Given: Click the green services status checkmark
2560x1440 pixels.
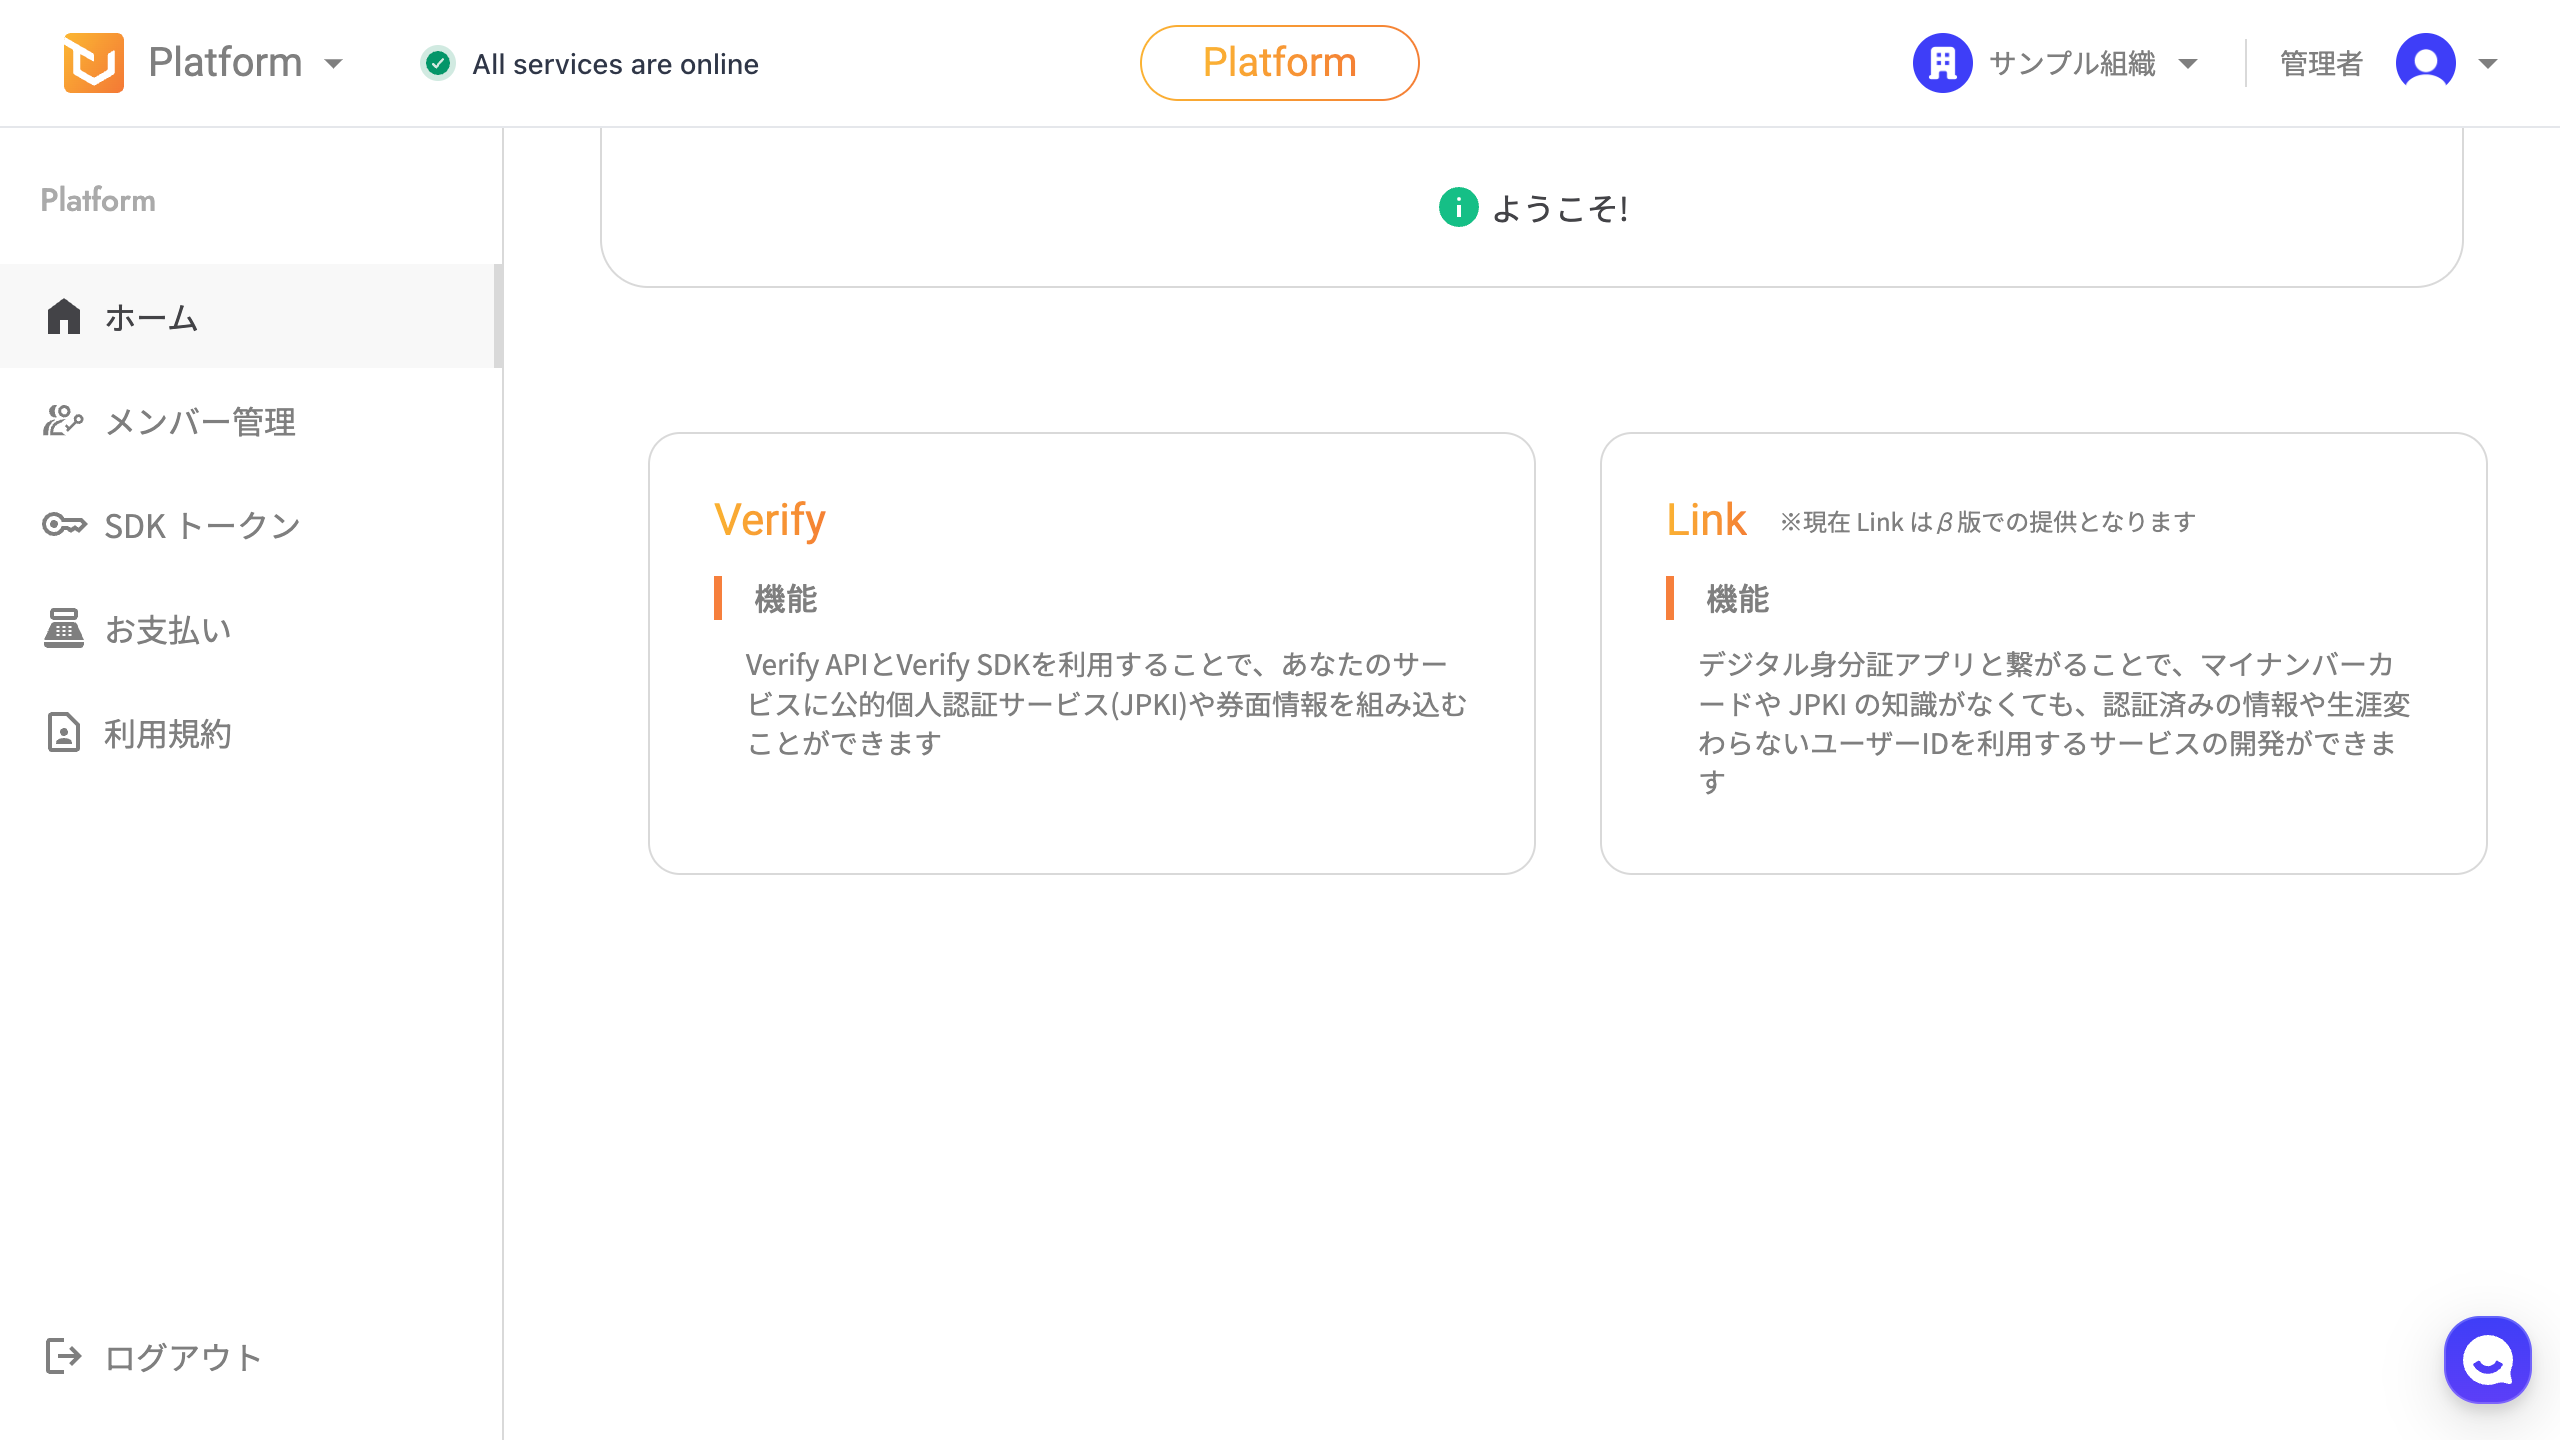Looking at the screenshot, I should click(x=438, y=63).
